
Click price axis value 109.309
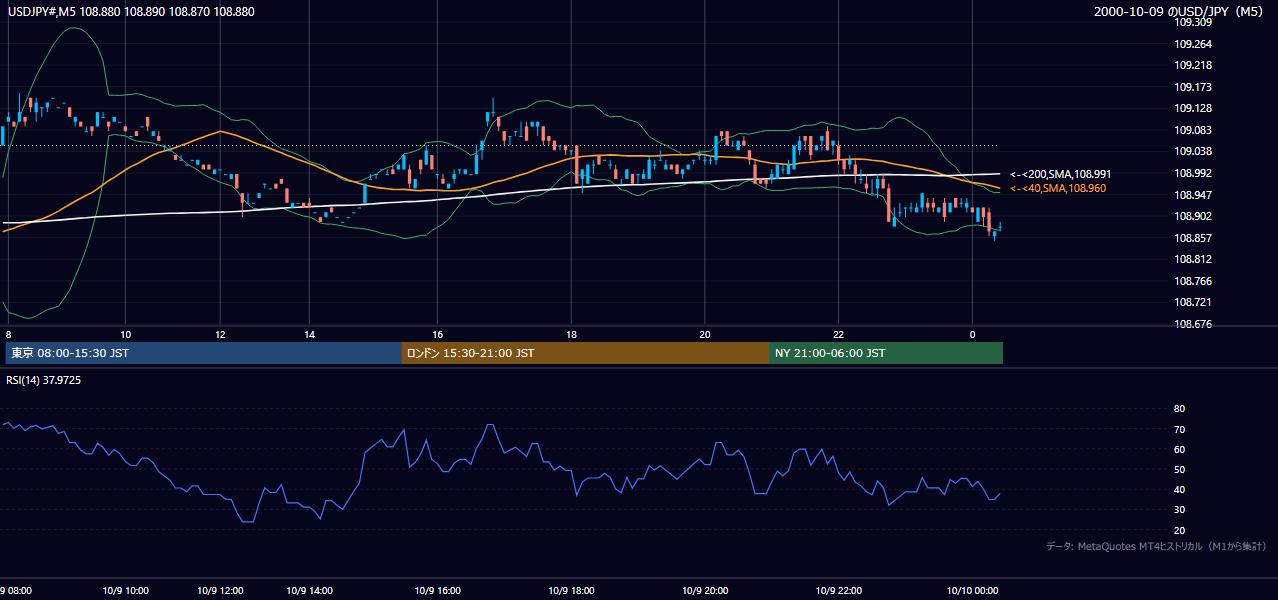pos(1193,22)
